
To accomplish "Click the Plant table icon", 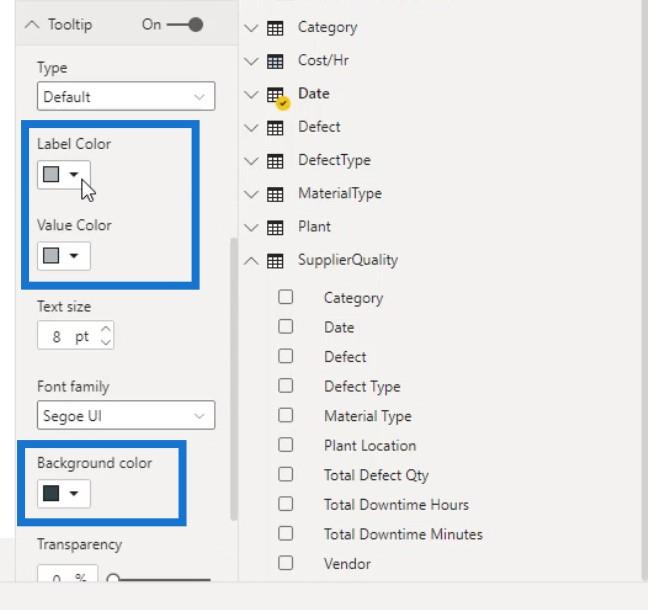I will [275, 227].
